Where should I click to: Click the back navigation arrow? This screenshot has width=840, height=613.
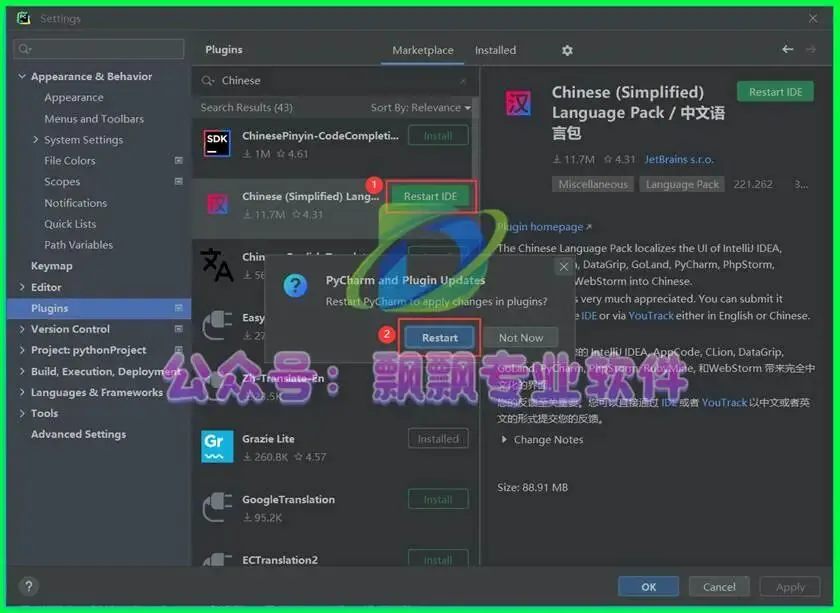tap(787, 49)
